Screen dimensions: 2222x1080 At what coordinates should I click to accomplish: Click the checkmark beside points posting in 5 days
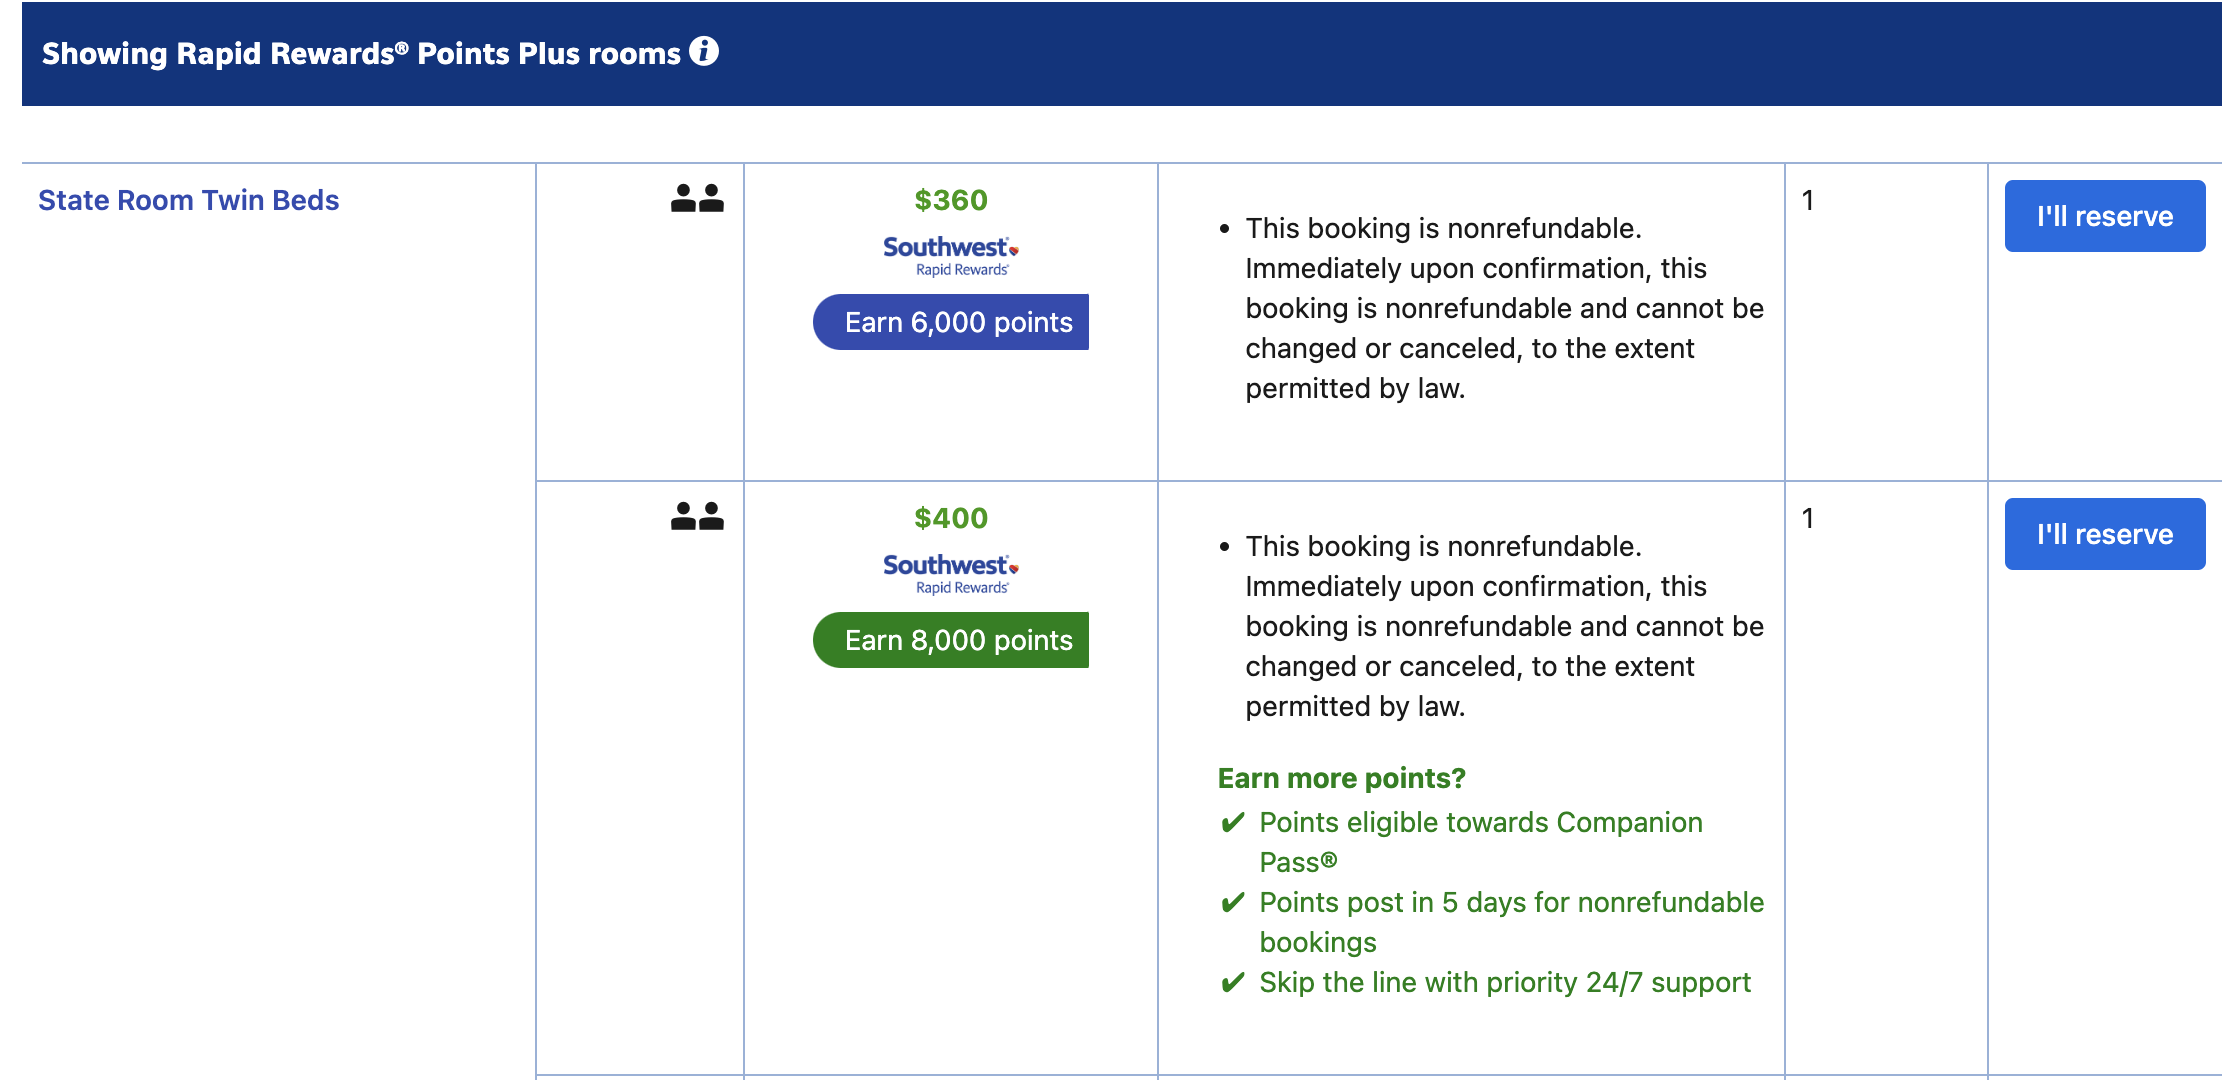click(x=1230, y=902)
